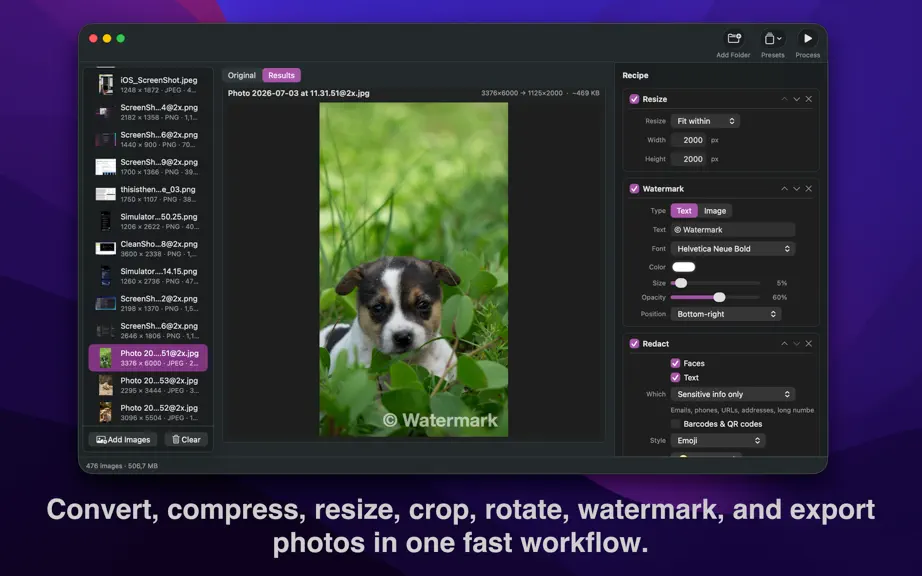Click the Add Images button
The image size is (922, 576).
point(123,440)
